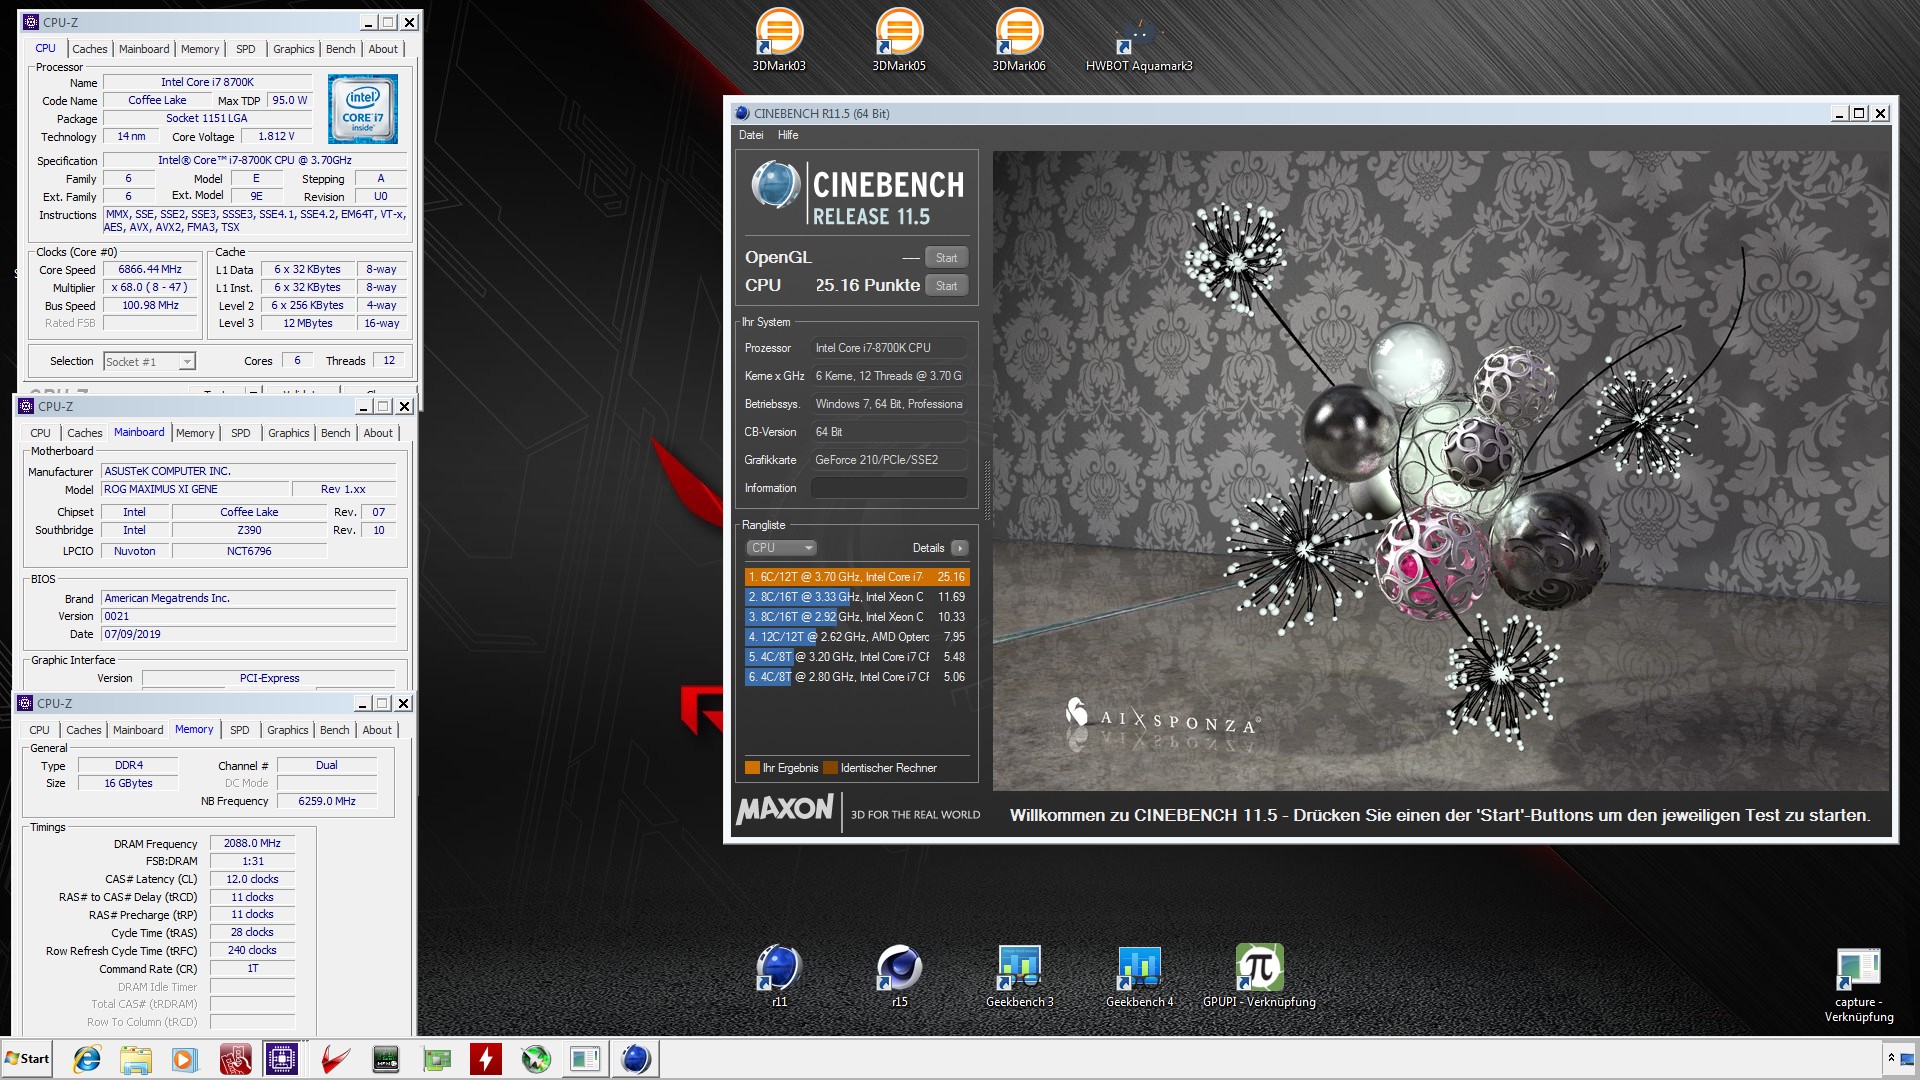Open Windows Media Player from the taskbar

(184, 1059)
